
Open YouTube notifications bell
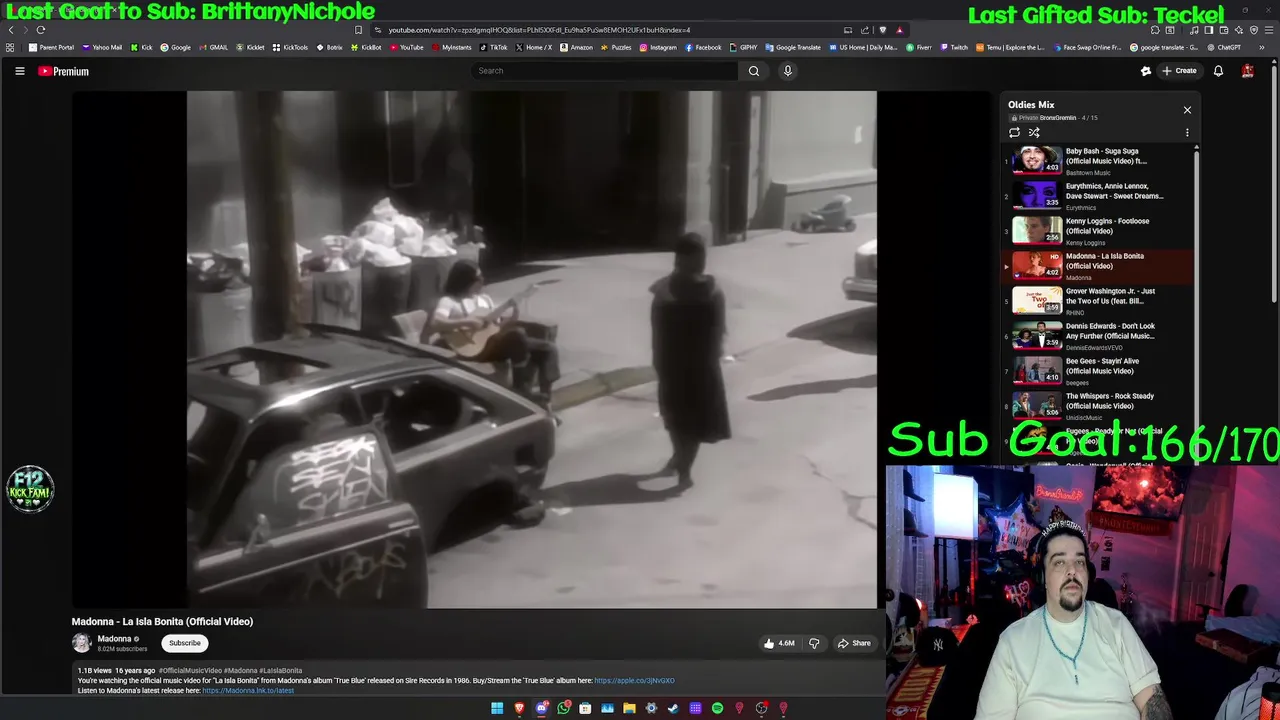click(1218, 71)
